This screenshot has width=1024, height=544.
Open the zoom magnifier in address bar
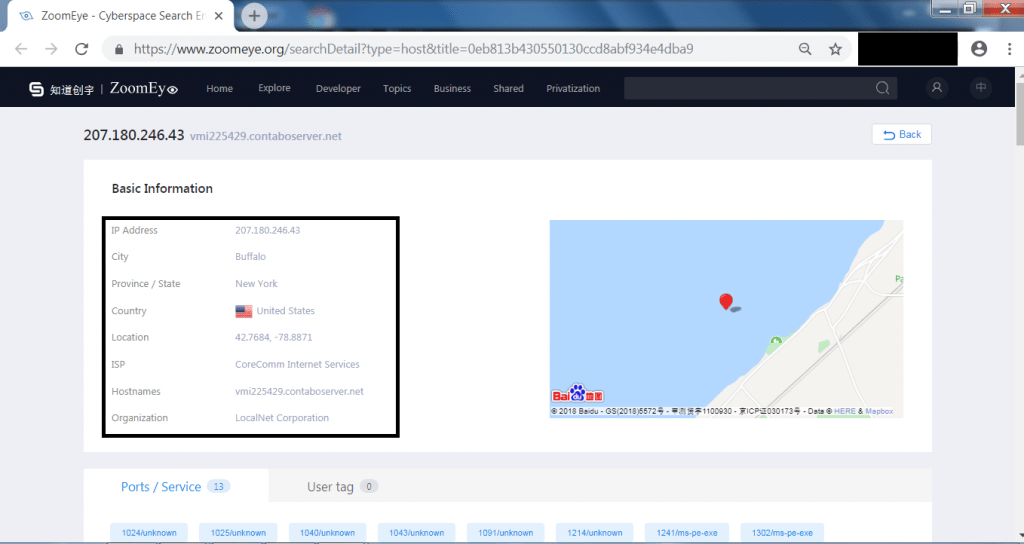pyautogui.click(x=805, y=49)
